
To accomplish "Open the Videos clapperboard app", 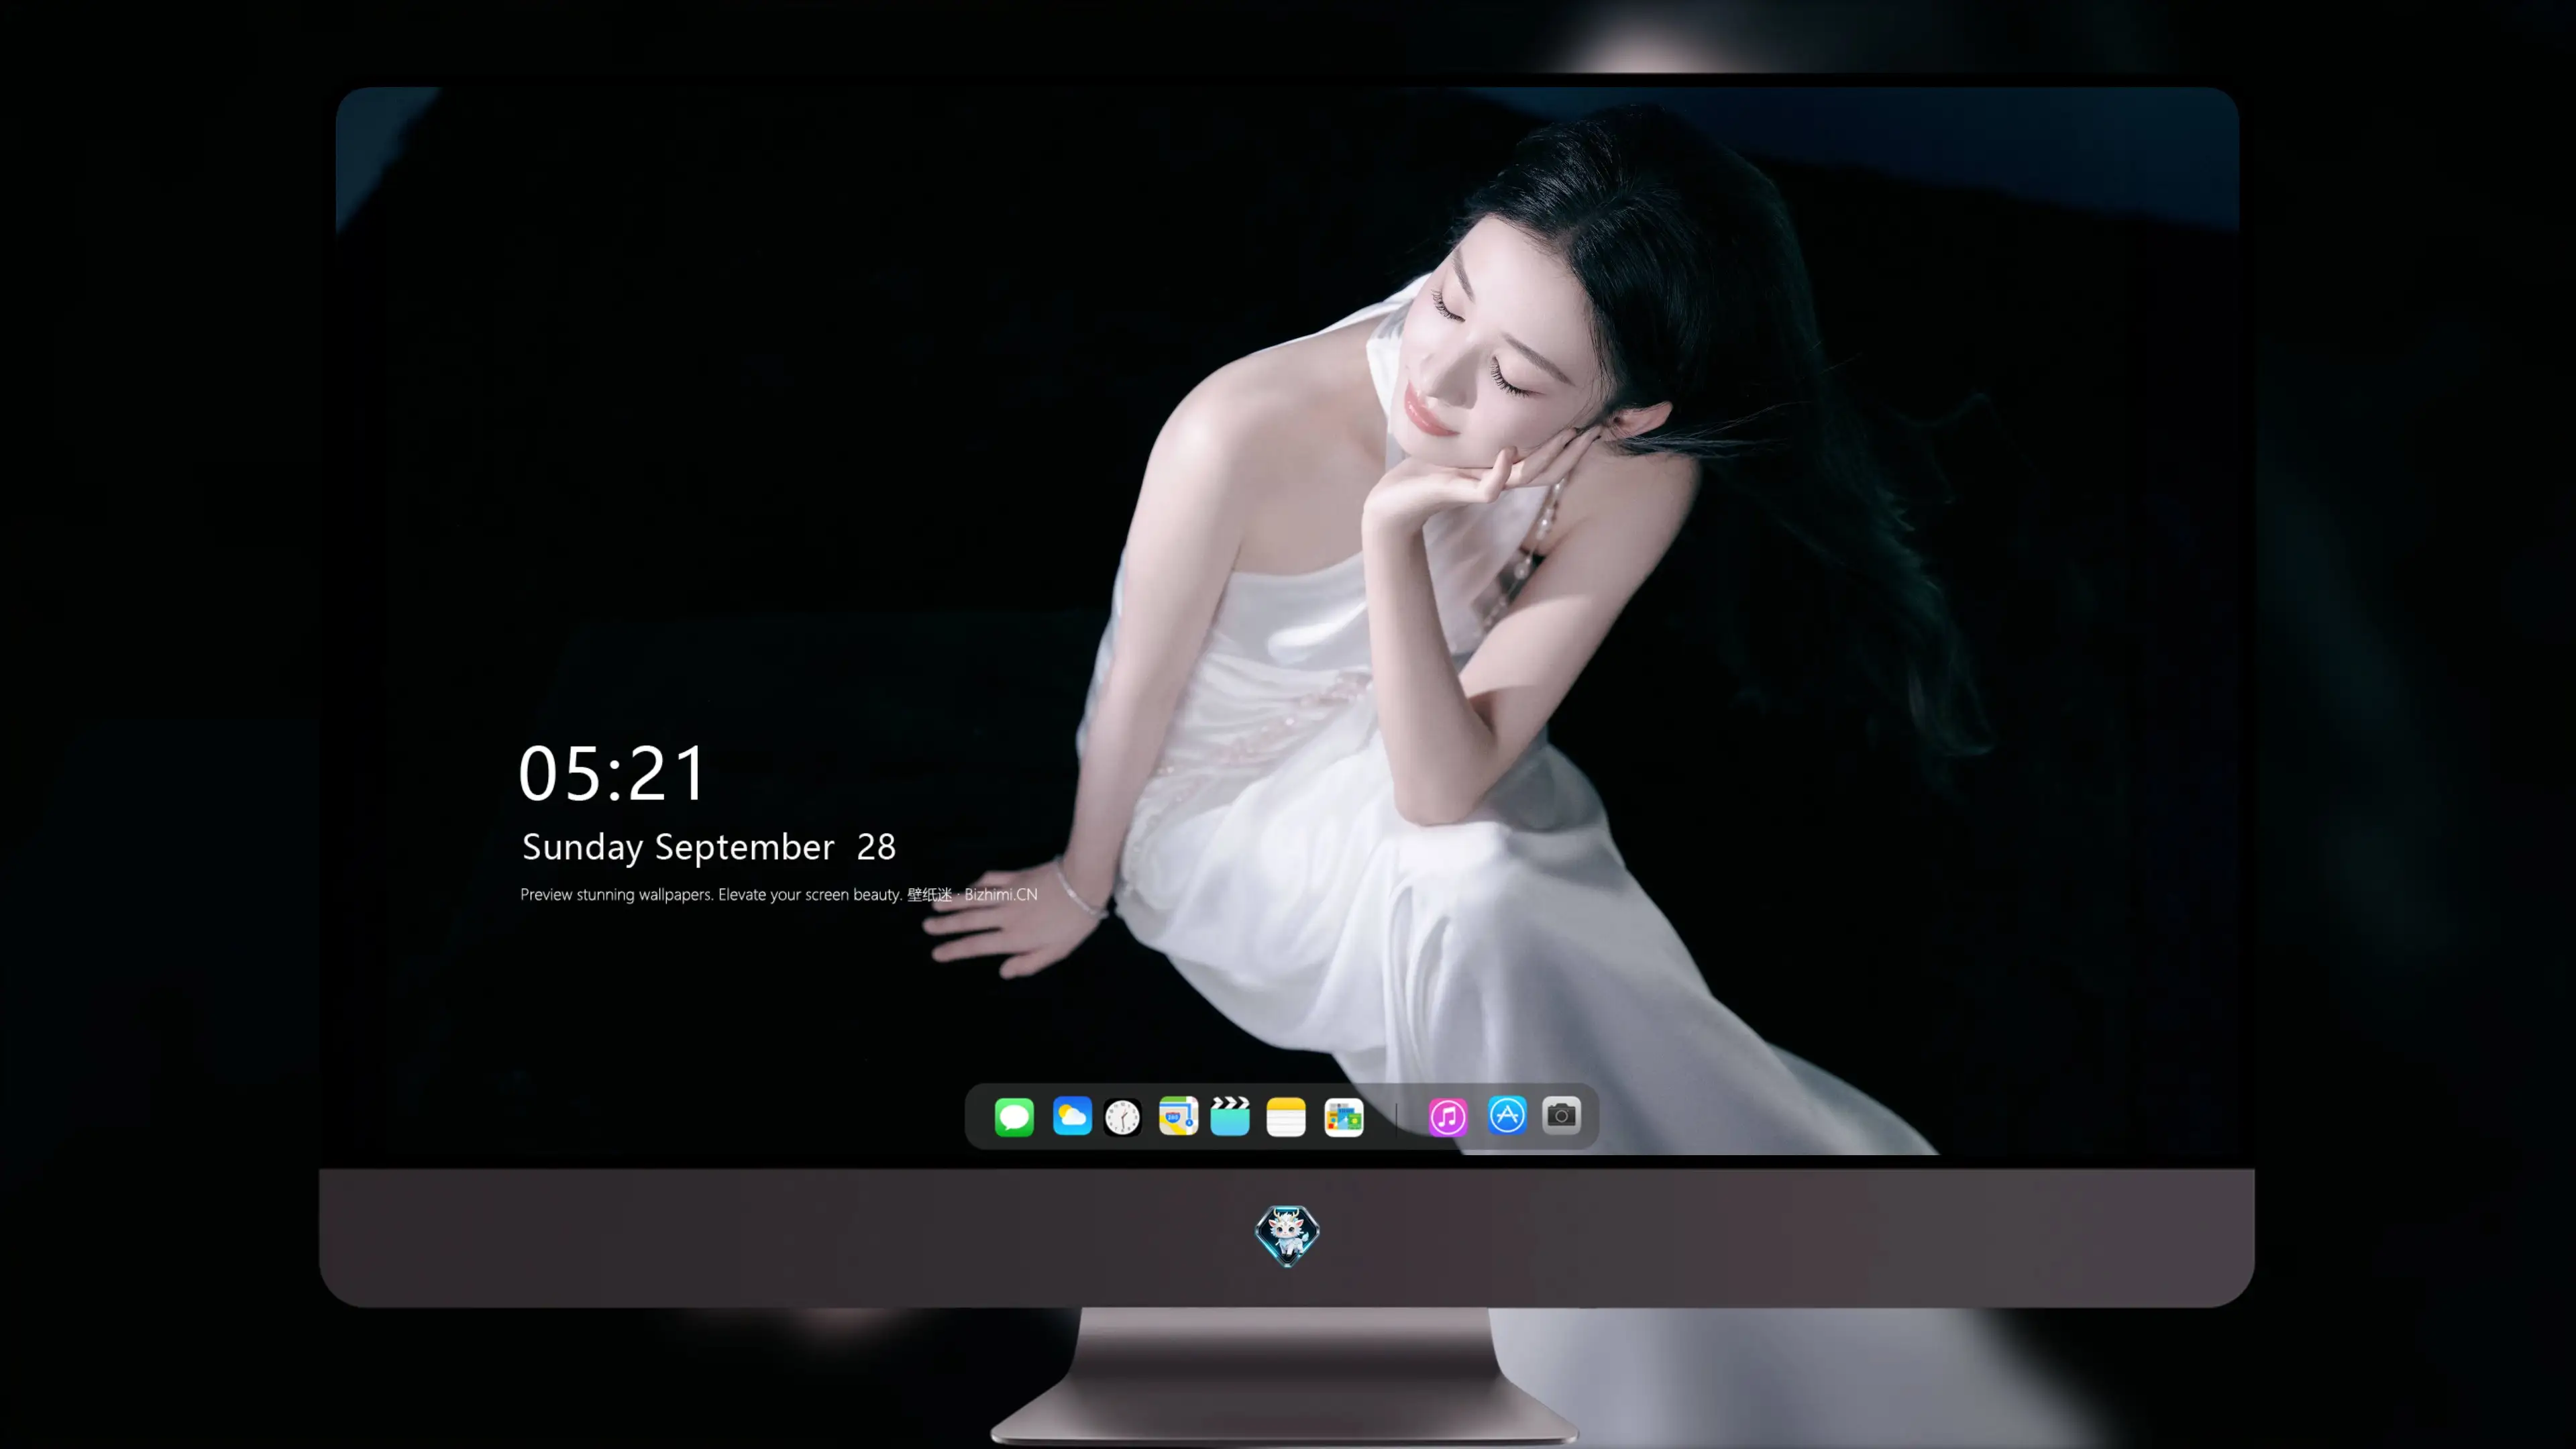I will [1230, 1116].
